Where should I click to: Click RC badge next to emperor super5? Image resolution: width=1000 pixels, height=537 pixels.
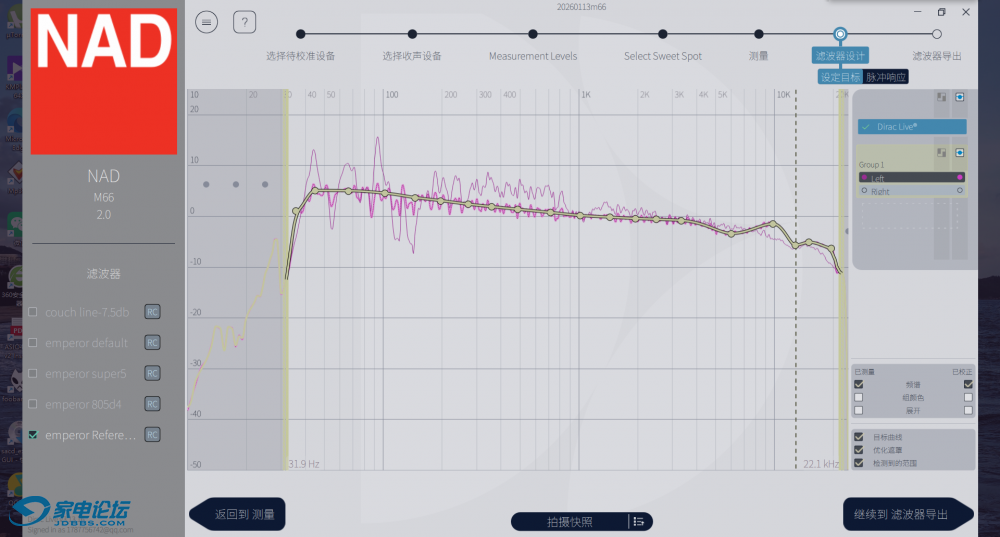152,374
